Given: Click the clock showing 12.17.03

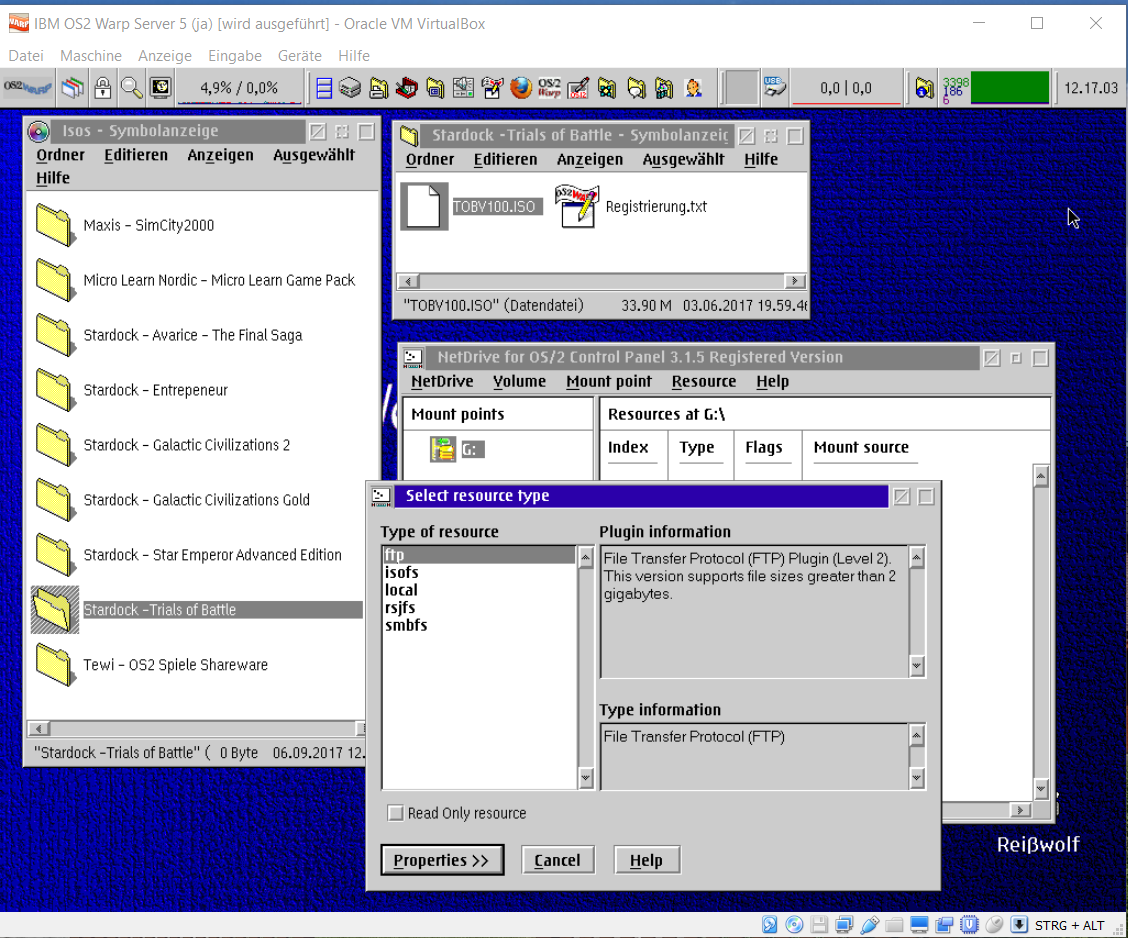Looking at the screenshot, I should [1091, 88].
